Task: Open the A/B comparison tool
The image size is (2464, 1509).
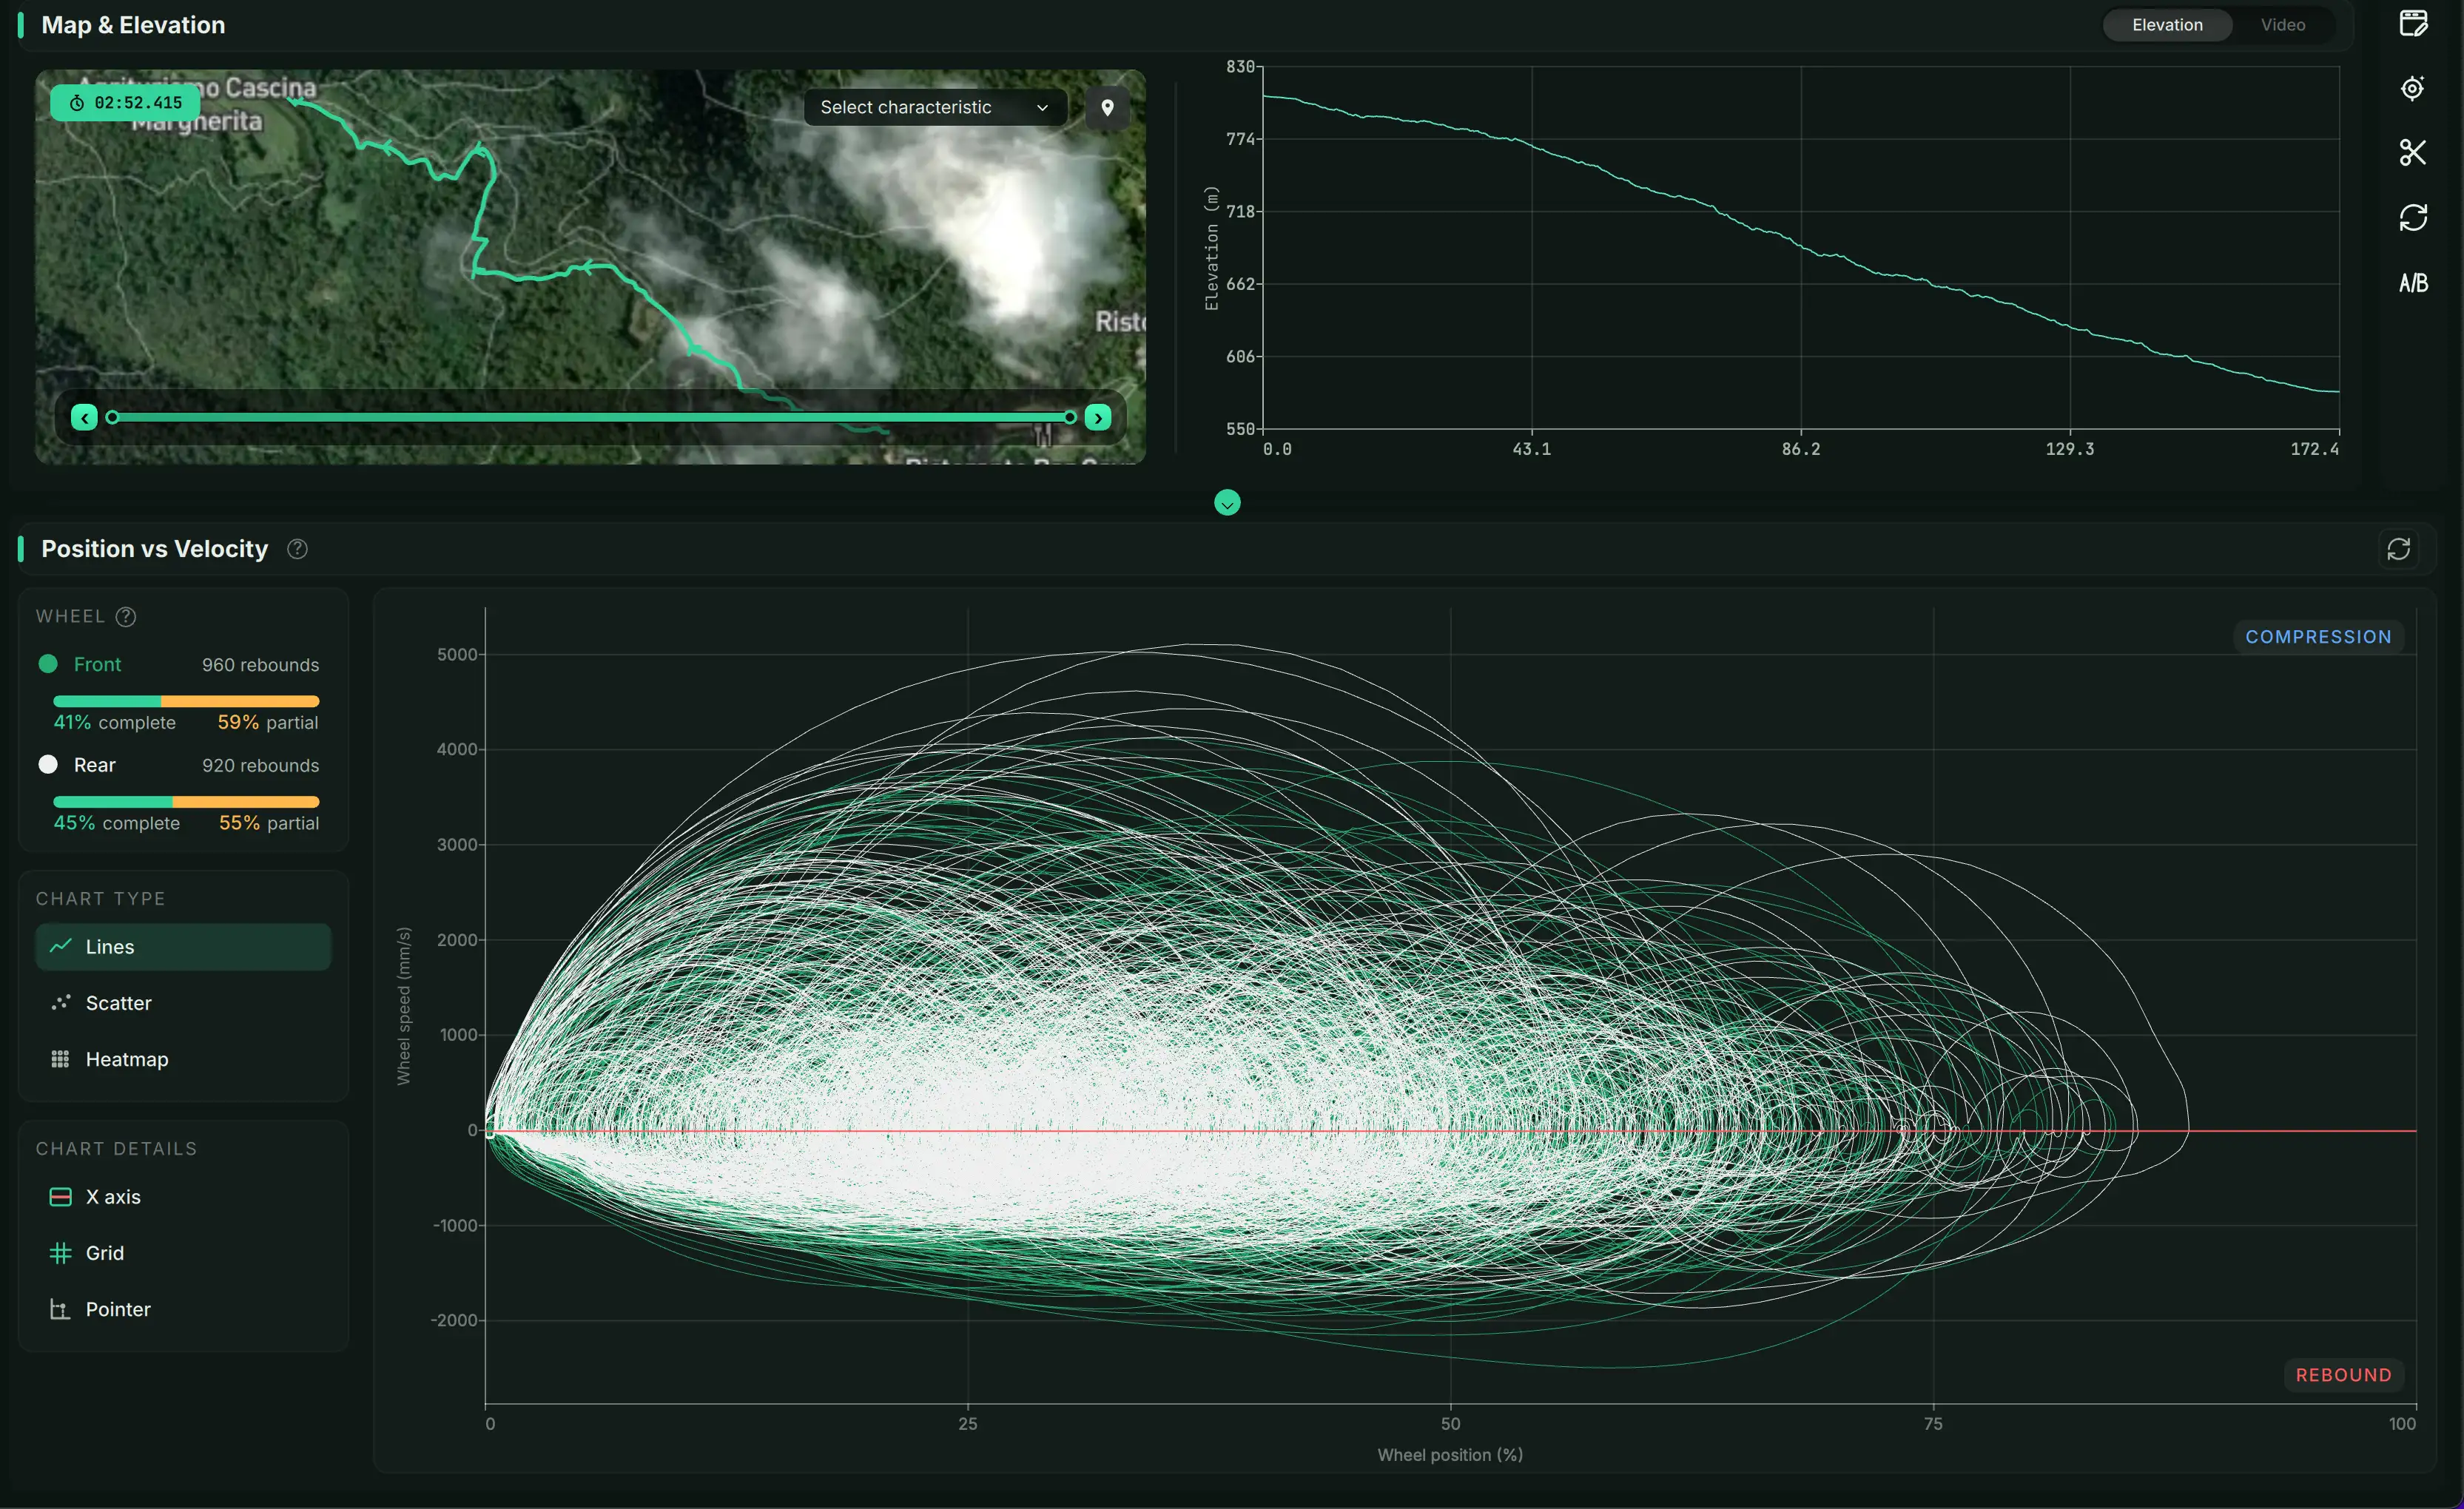Action: (x=2413, y=283)
